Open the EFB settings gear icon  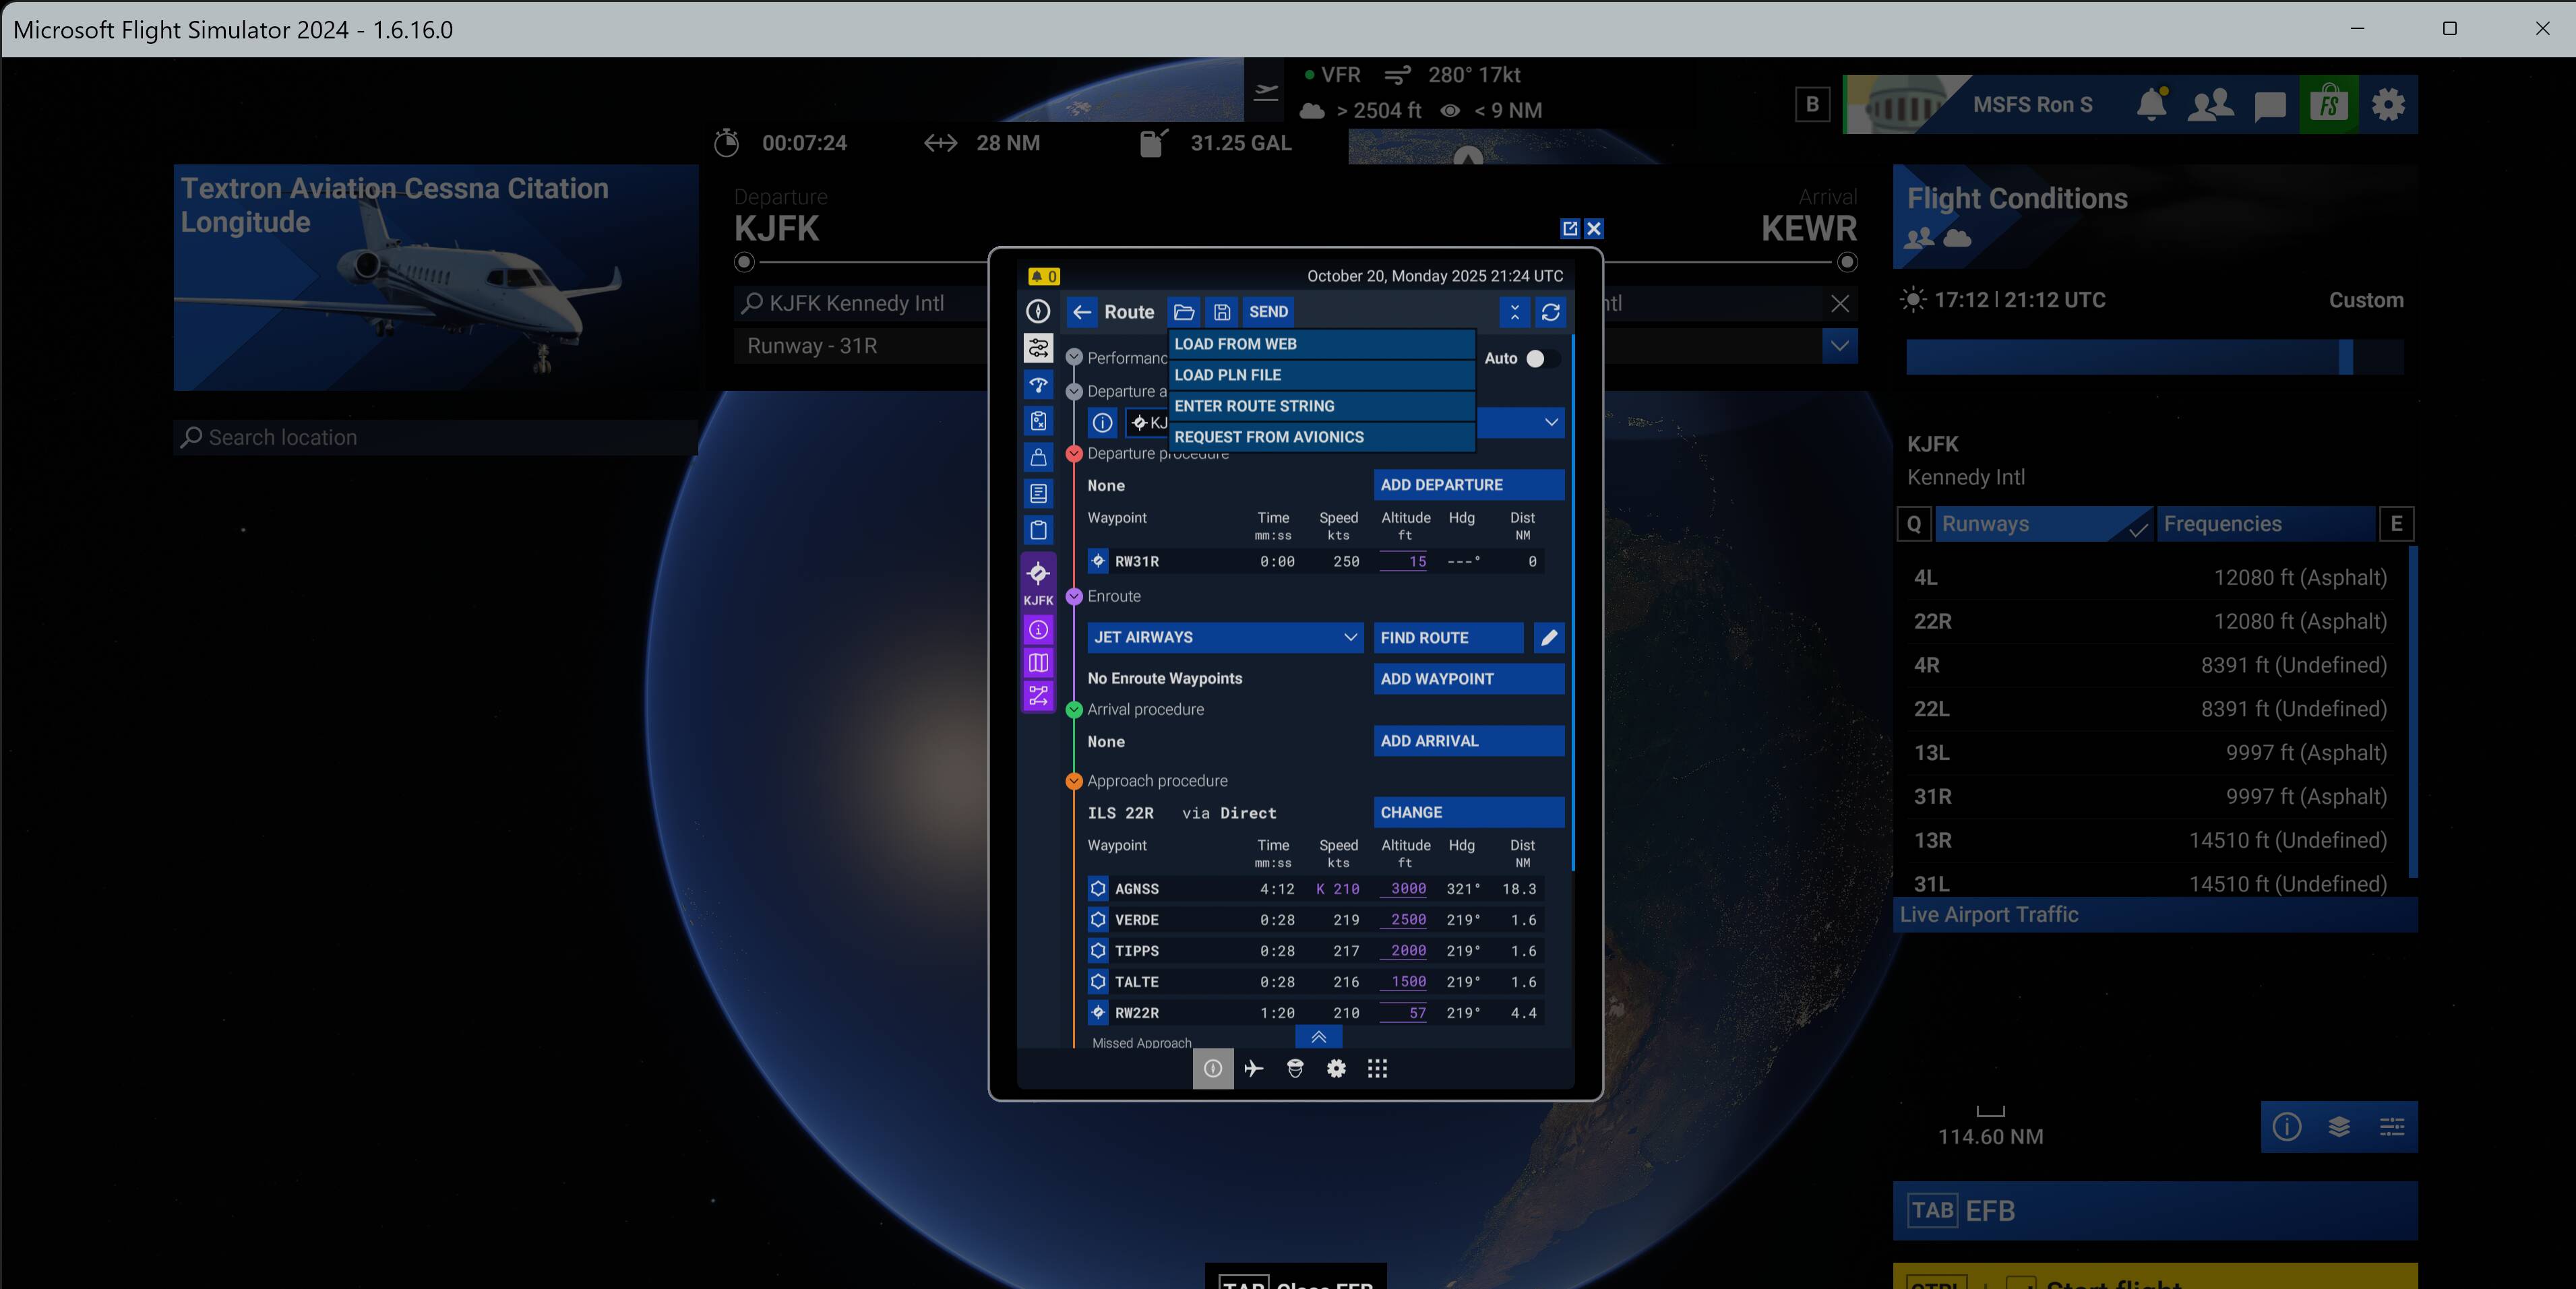1336,1069
